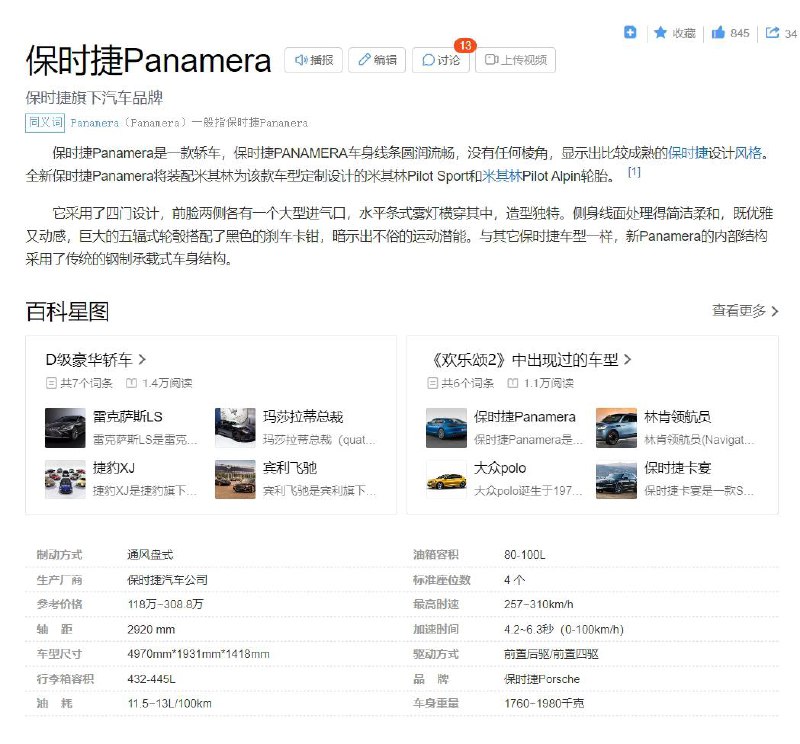Select the 4.2~6.3秒 acceleration value
This screenshot has height=744, width=800.
pyautogui.click(x=564, y=630)
